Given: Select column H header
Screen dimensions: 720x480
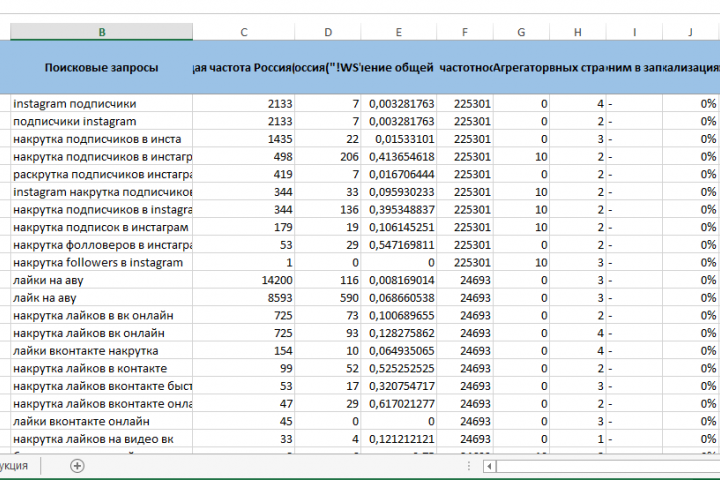Looking at the screenshot, I should [578, 32].
